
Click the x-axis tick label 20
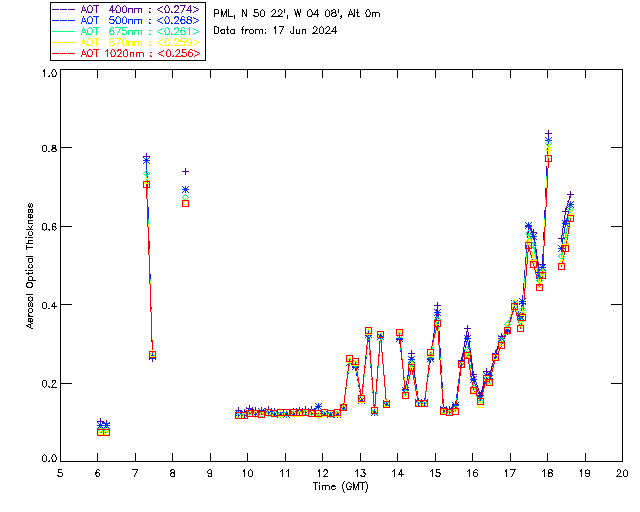[622, 473]
